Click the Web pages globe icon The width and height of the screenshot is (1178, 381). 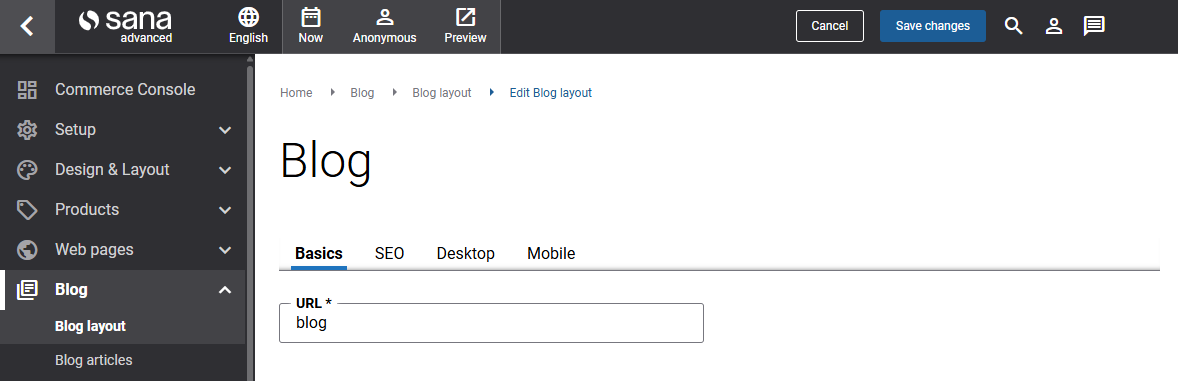[x=27, y=249]
